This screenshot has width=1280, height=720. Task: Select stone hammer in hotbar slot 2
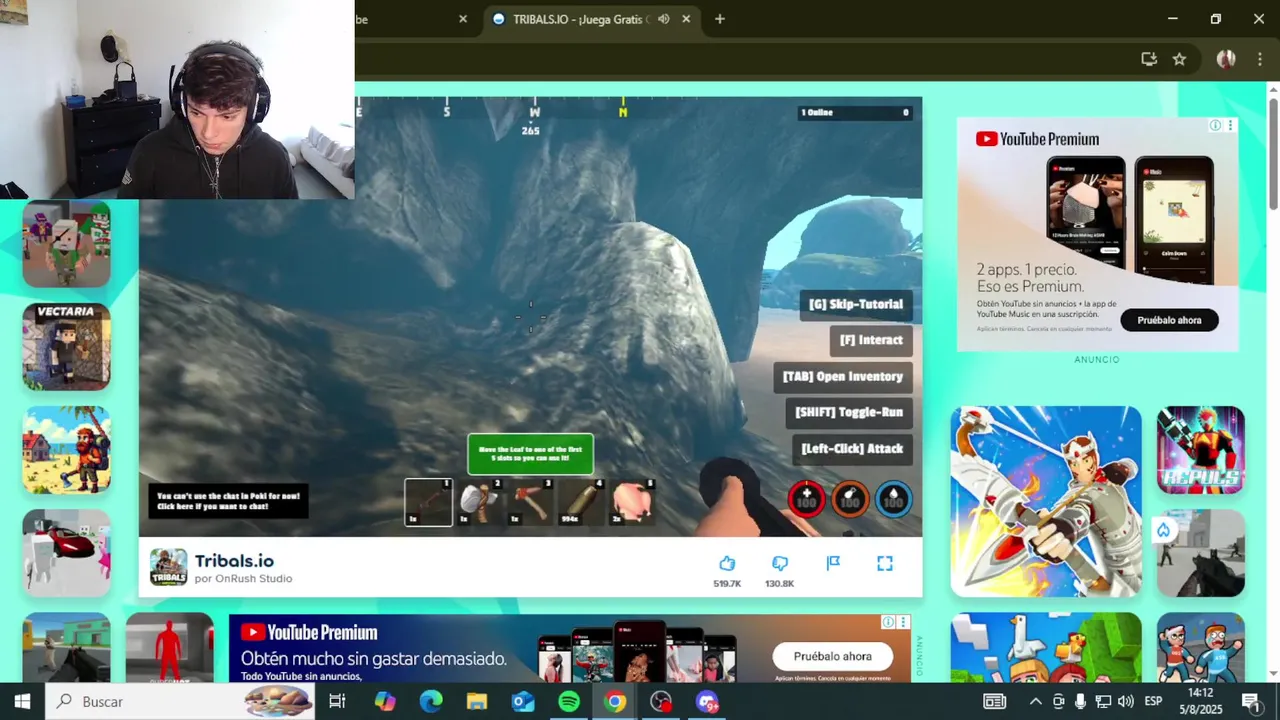(x=480, y=502)
